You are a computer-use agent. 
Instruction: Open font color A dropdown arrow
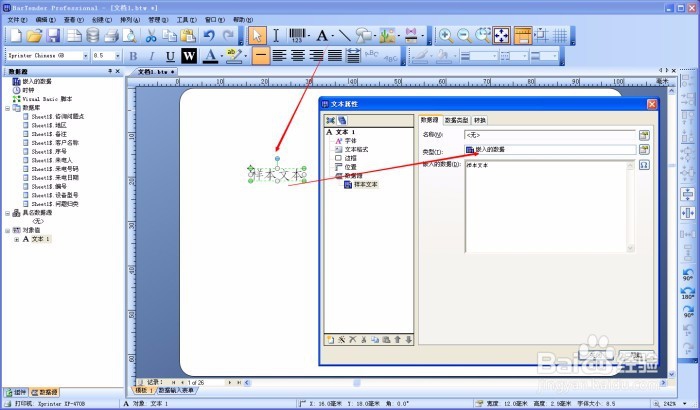click(x=222, y=56)
